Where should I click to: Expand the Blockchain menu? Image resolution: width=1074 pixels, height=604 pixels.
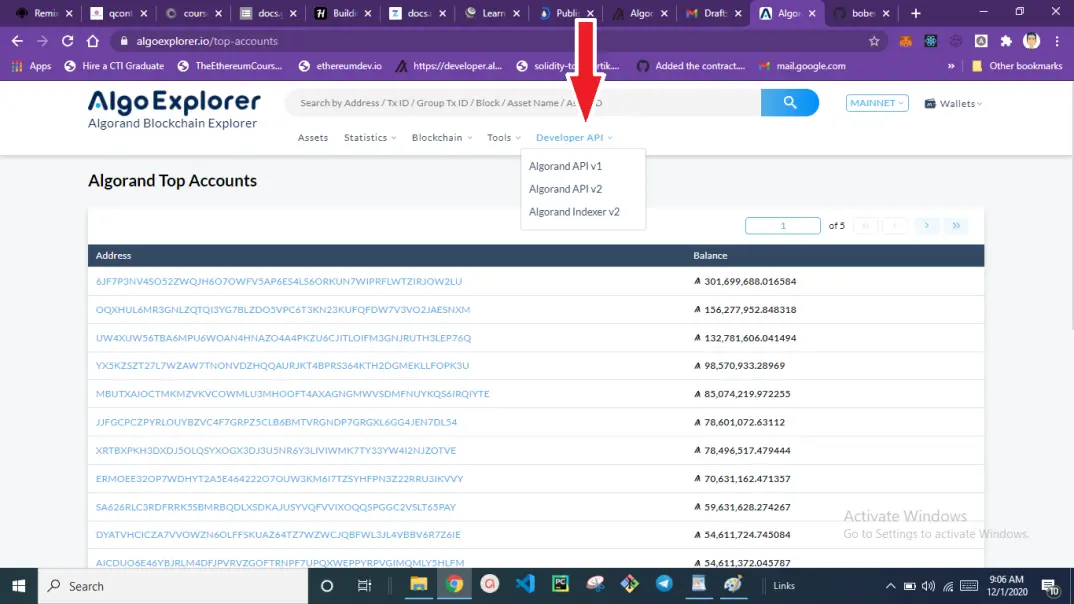point(442,138)
